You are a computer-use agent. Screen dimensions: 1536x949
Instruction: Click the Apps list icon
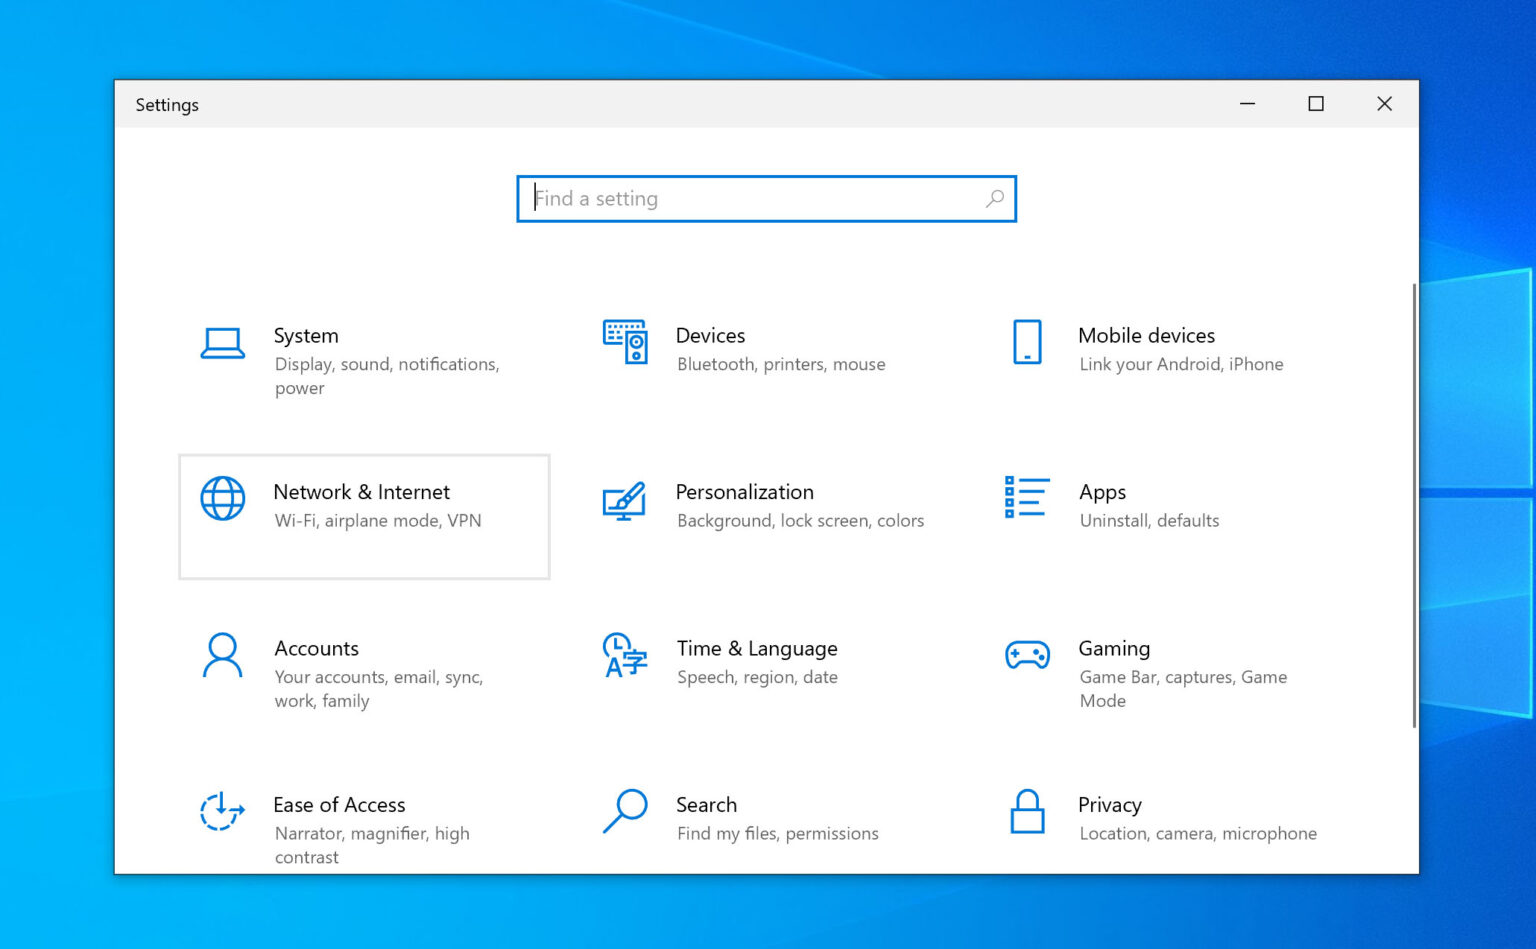click(x=1026, y=499)
